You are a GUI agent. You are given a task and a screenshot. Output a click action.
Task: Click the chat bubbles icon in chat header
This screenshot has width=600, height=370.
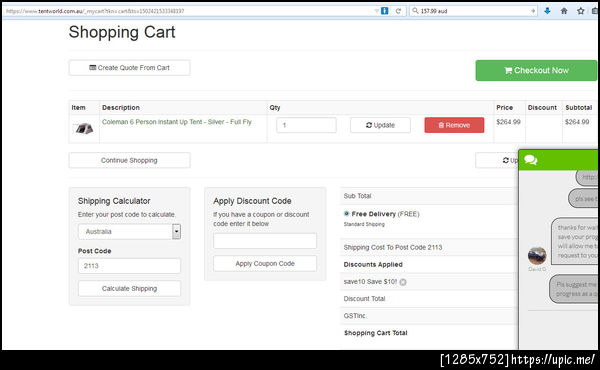(530, 160)
